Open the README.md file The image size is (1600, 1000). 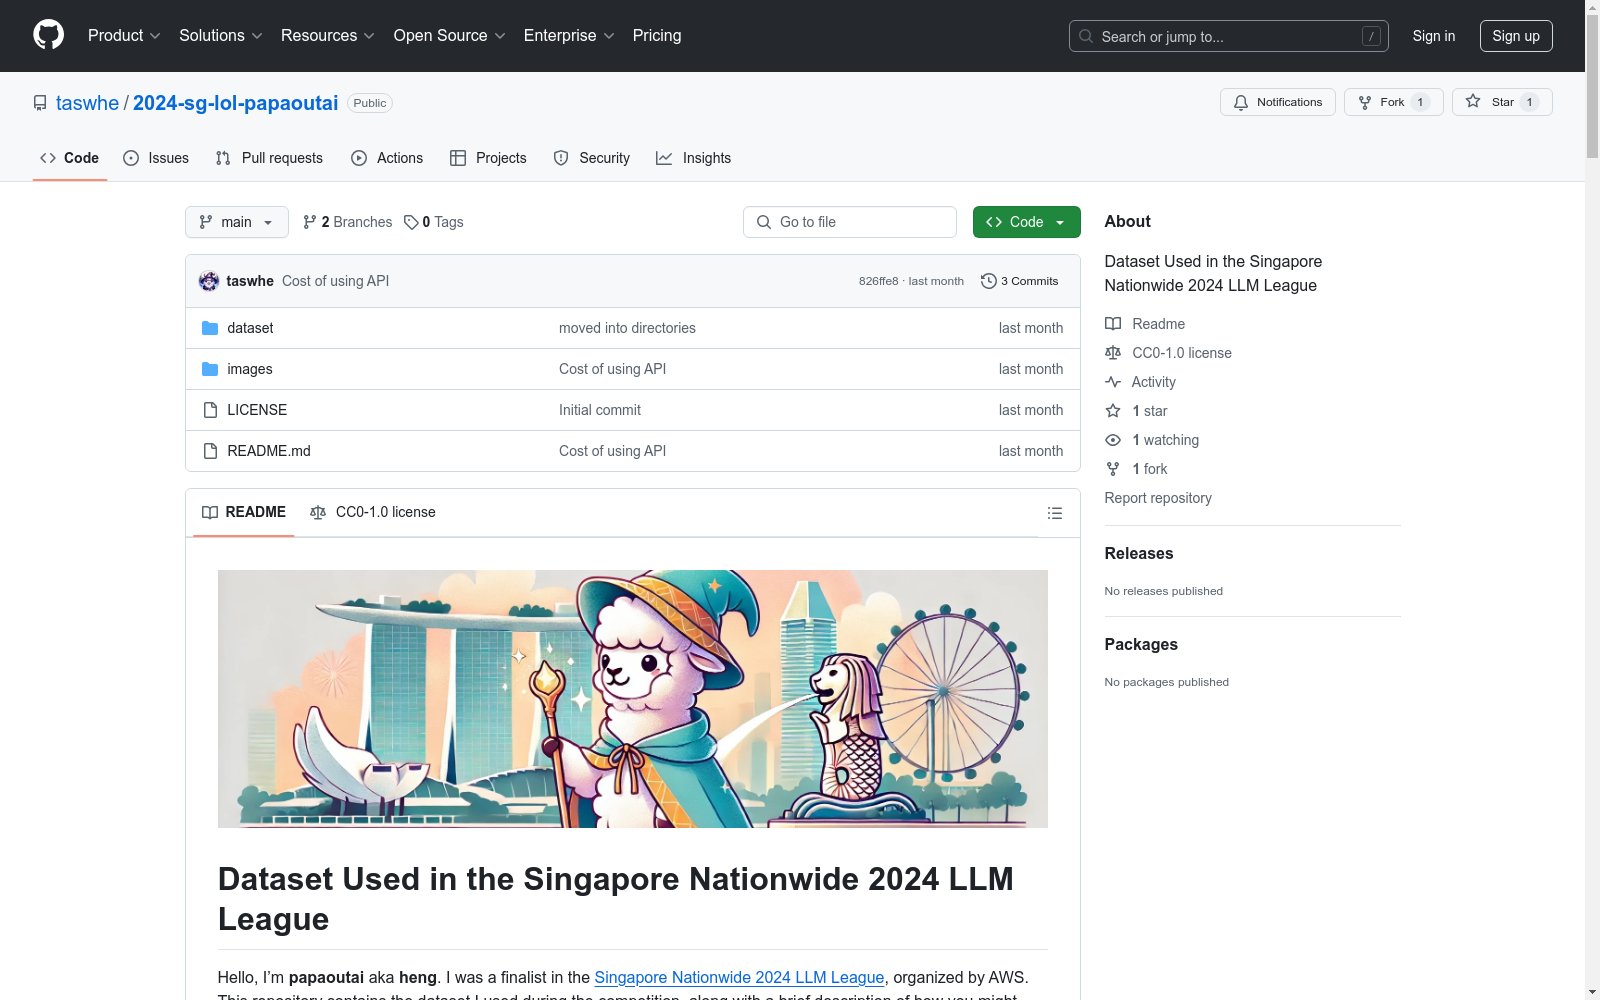click(269, 451)
